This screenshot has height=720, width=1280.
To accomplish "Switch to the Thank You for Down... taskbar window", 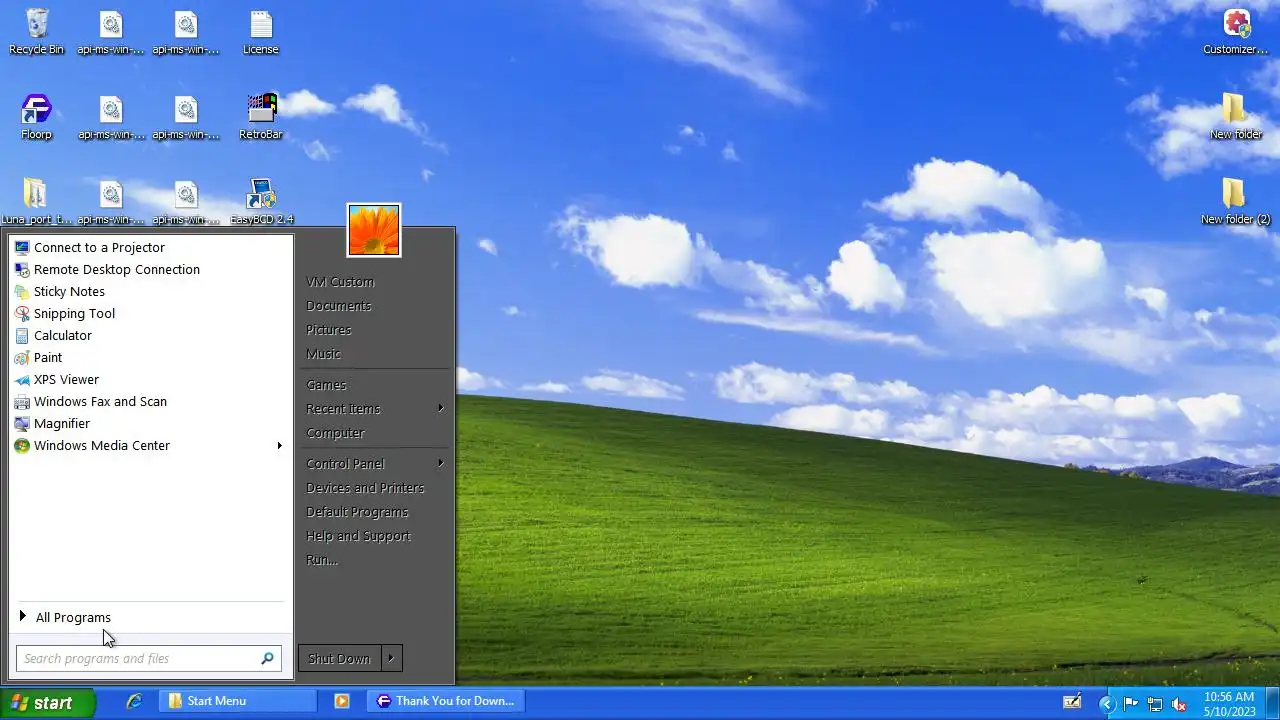I will pyautogui.click(x=445, y=701).
